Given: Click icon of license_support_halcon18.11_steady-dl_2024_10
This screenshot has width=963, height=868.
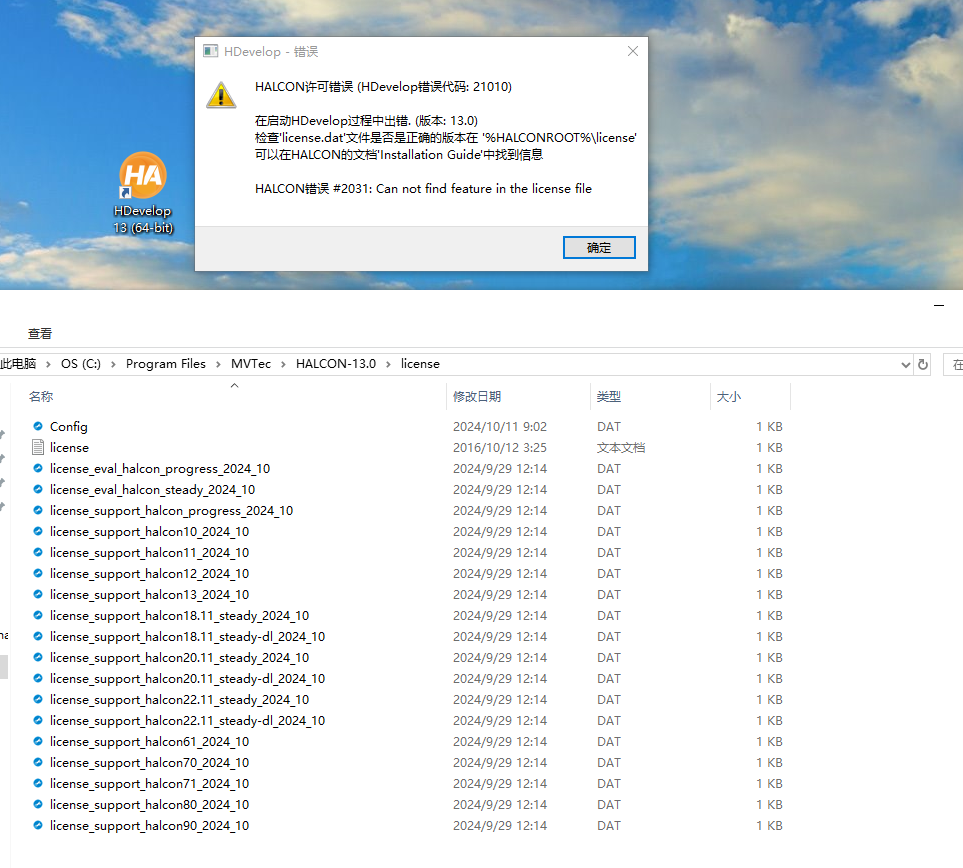Looking at the screenshot, I should [38, 636].
